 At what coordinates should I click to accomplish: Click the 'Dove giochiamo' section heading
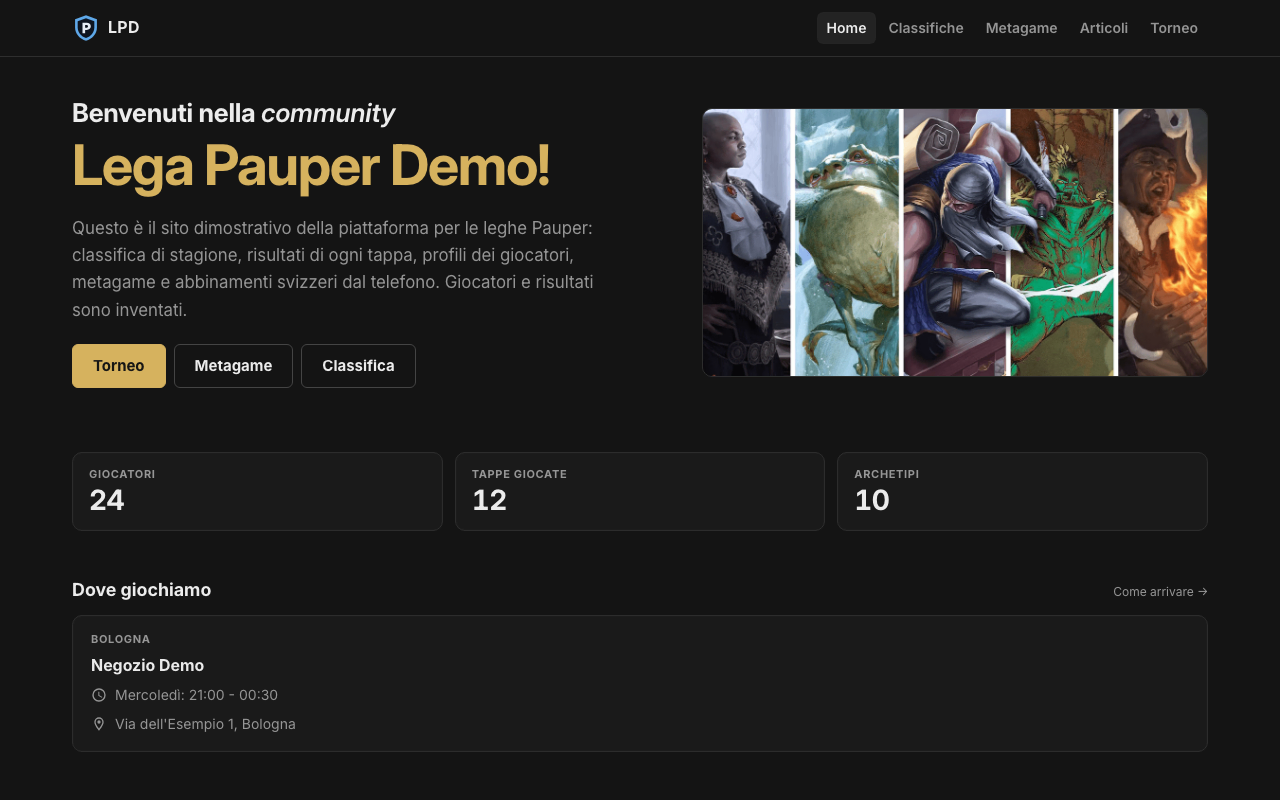click(141, 590)
